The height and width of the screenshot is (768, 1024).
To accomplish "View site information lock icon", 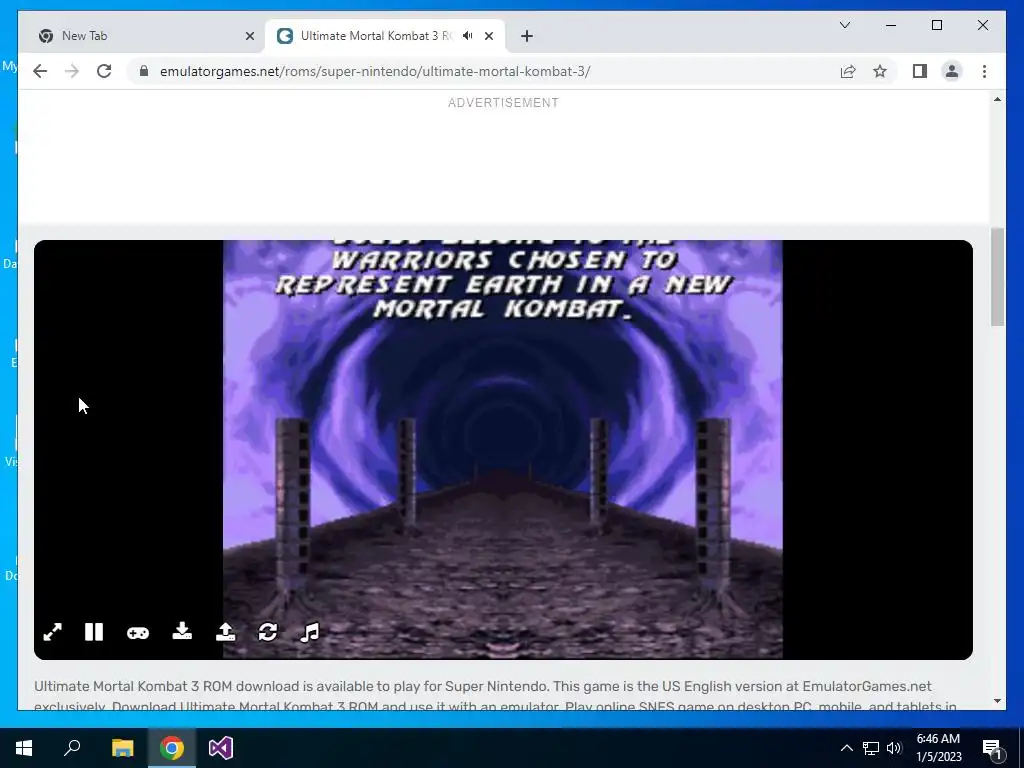I will coord(144,71).
